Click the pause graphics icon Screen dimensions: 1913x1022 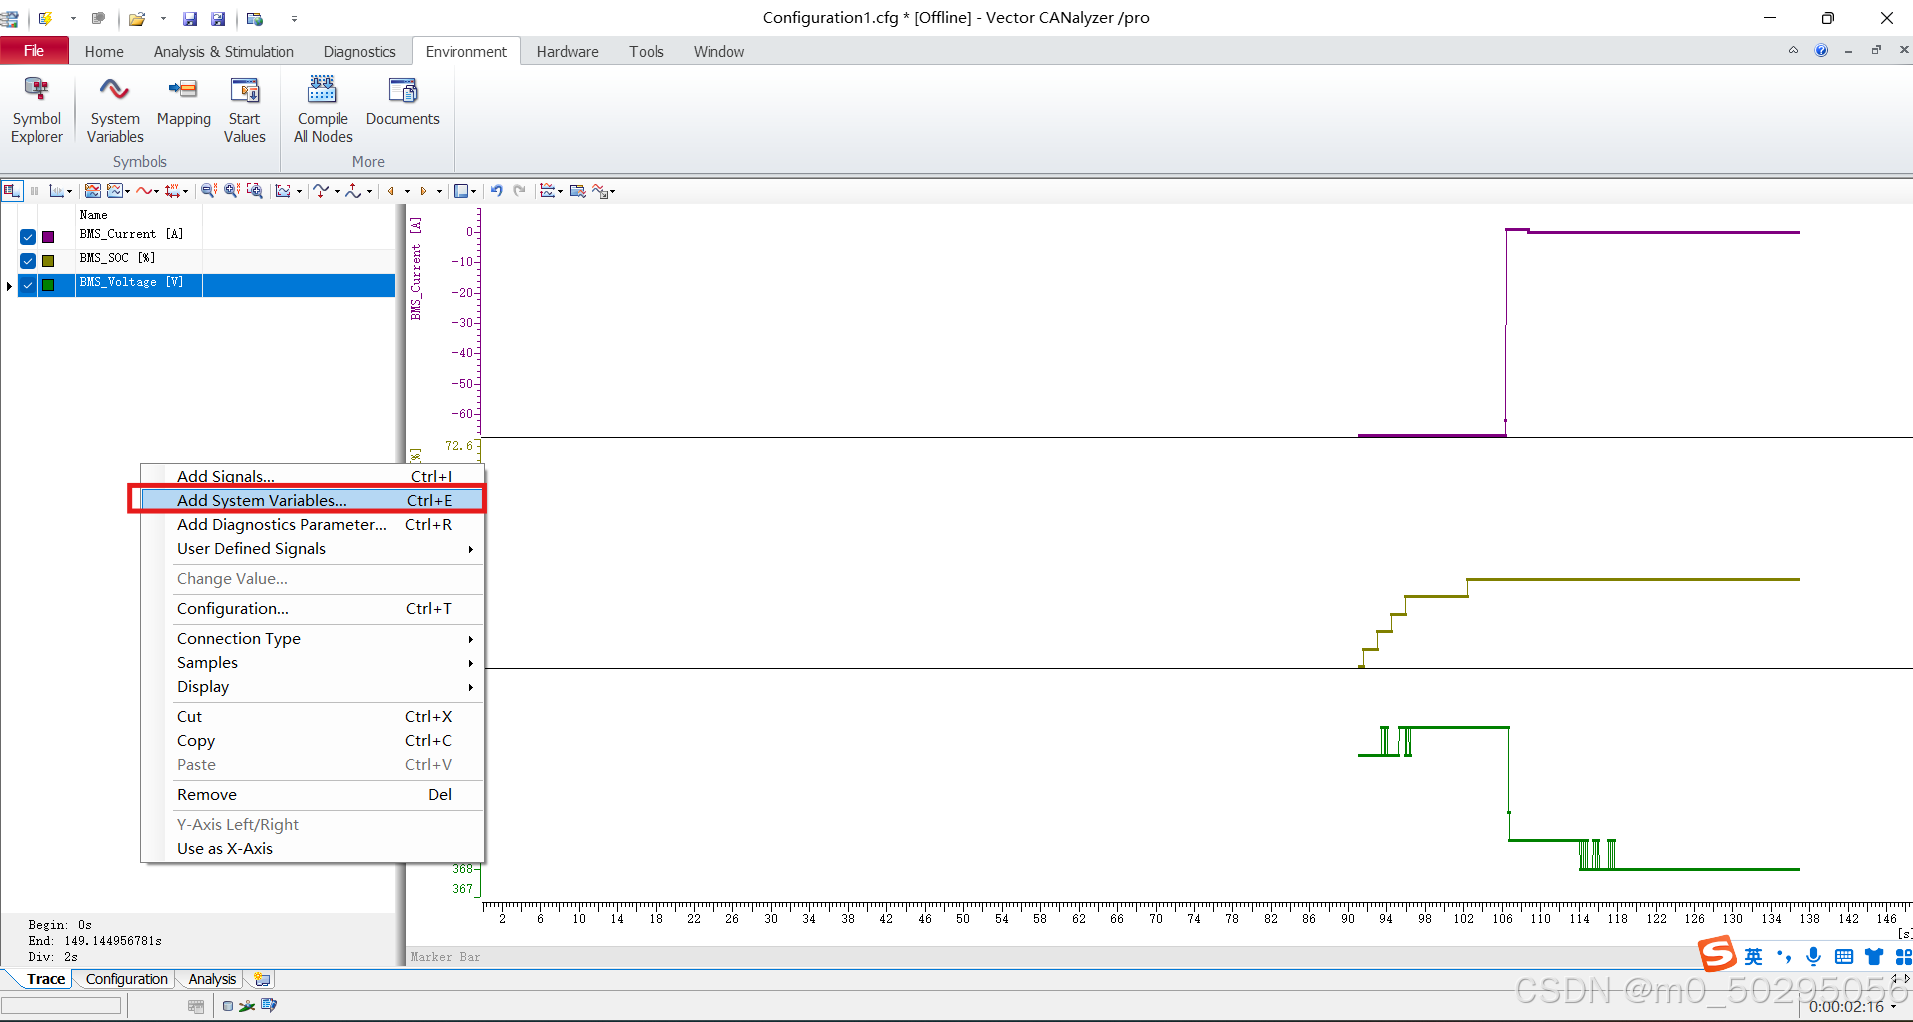pos(34,191)
